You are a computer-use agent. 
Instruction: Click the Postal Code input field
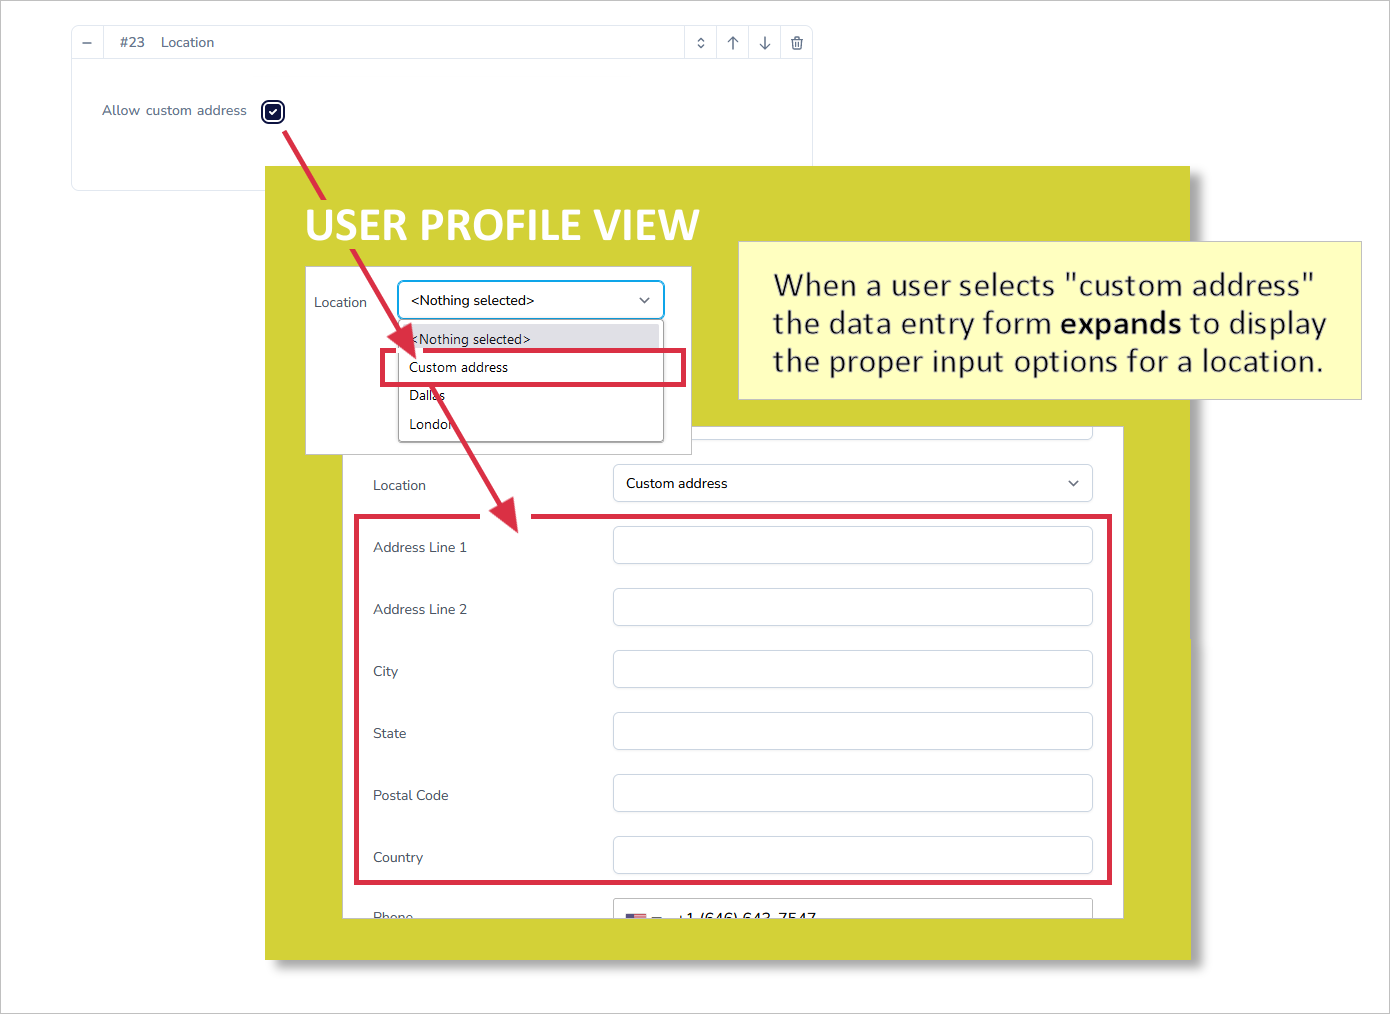[x=851, y=793]
